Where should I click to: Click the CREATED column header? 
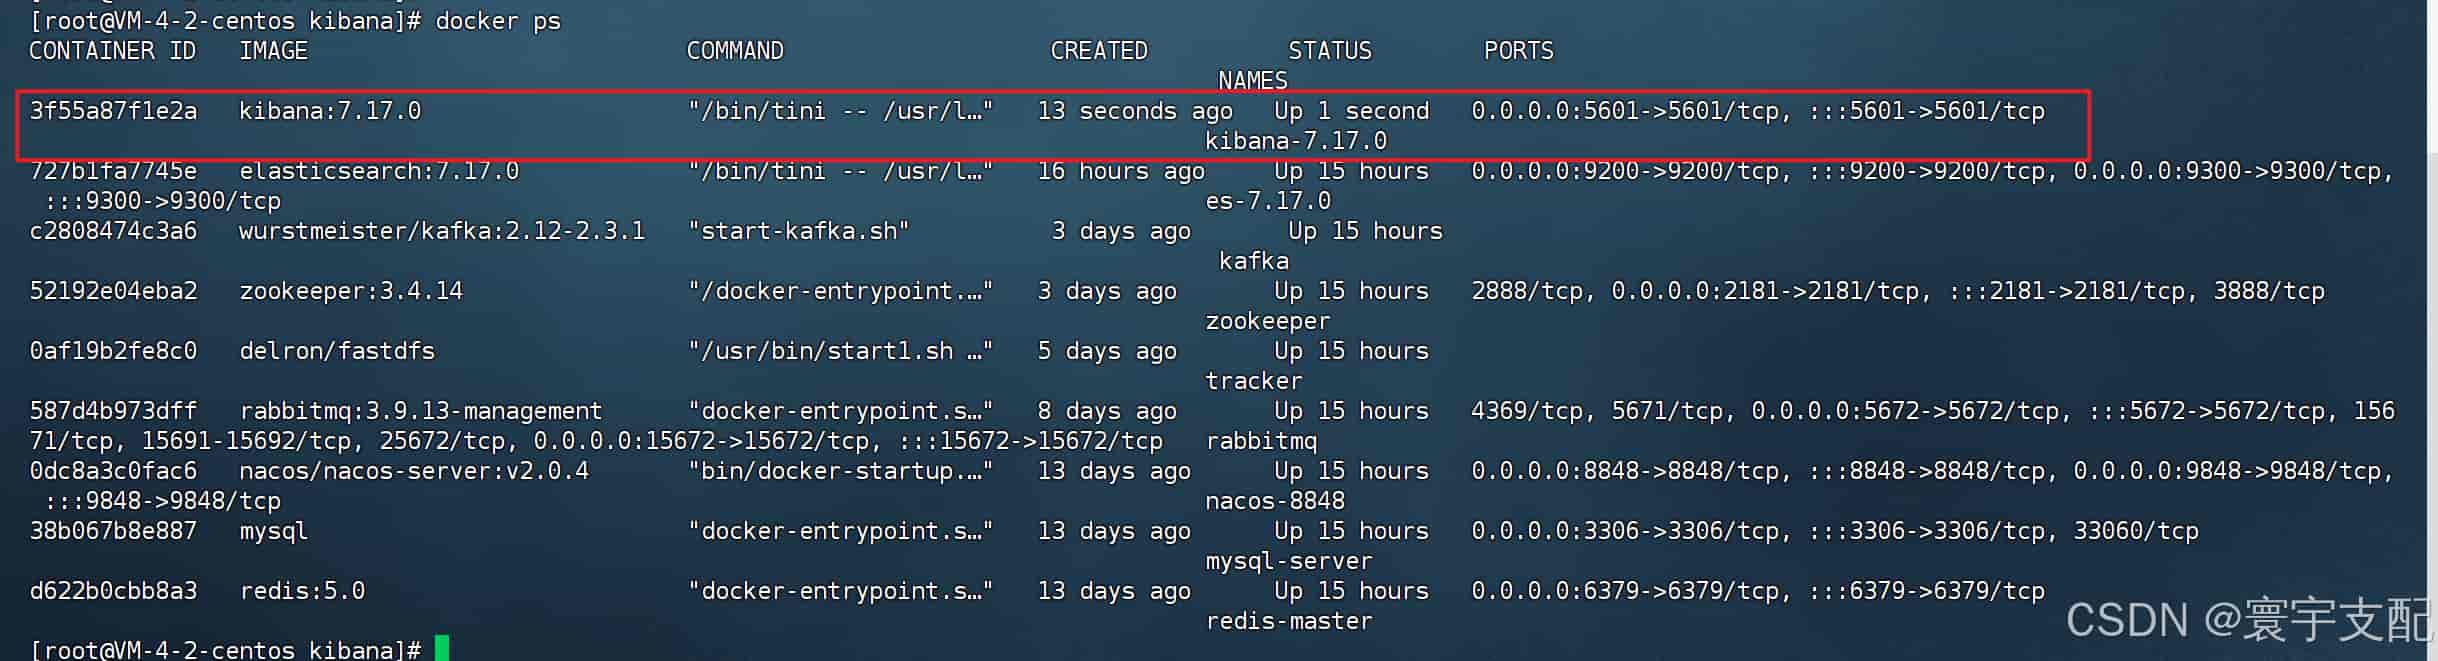pos(1099,51)
